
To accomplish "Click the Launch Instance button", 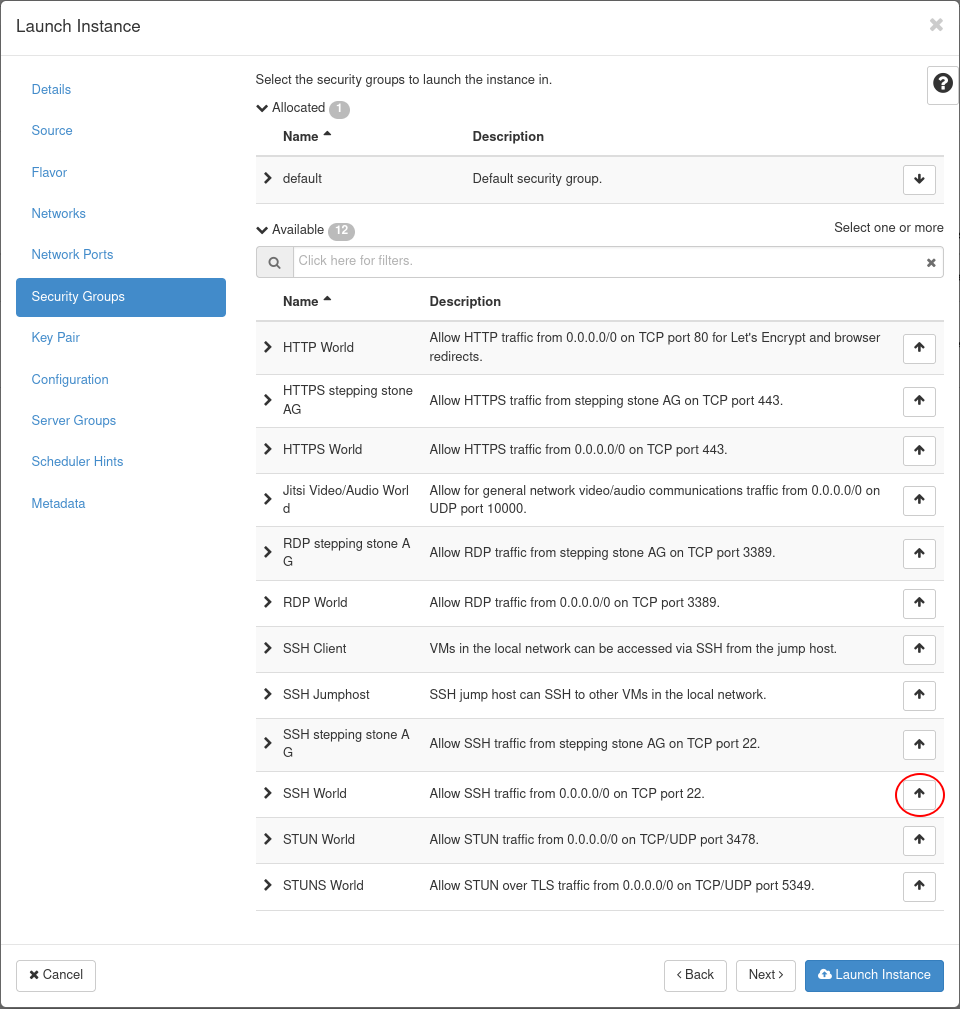I will [873, 975].
